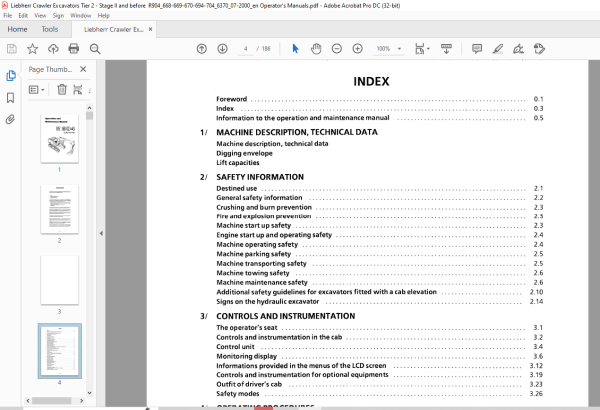Switch to the Tools tab
The height and width of the screenshot is (410, 600).
pos(50,29)
